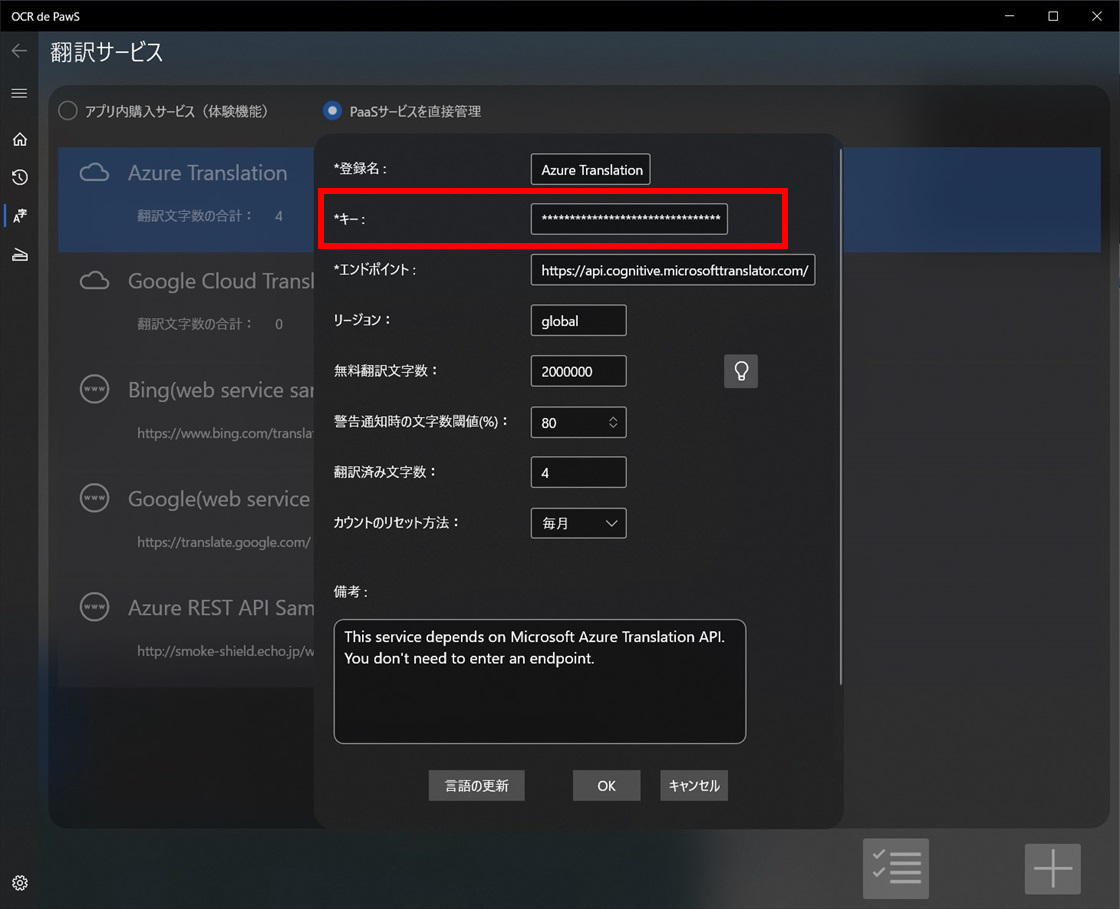
Task: Open the history icon in sidebar
Action: (x=19, y=177)
